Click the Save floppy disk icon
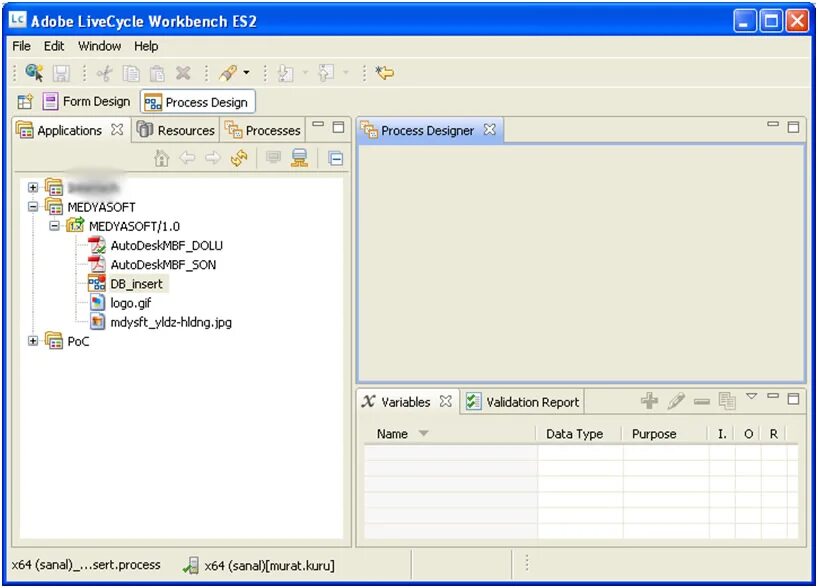This screenshot has height=588, width=818. [x=61, y=73]
